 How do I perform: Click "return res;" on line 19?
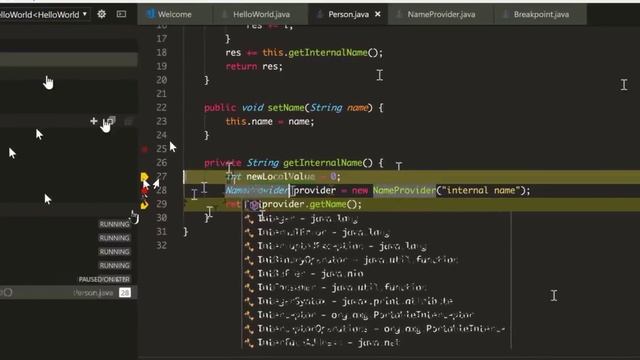click(254, 67)
